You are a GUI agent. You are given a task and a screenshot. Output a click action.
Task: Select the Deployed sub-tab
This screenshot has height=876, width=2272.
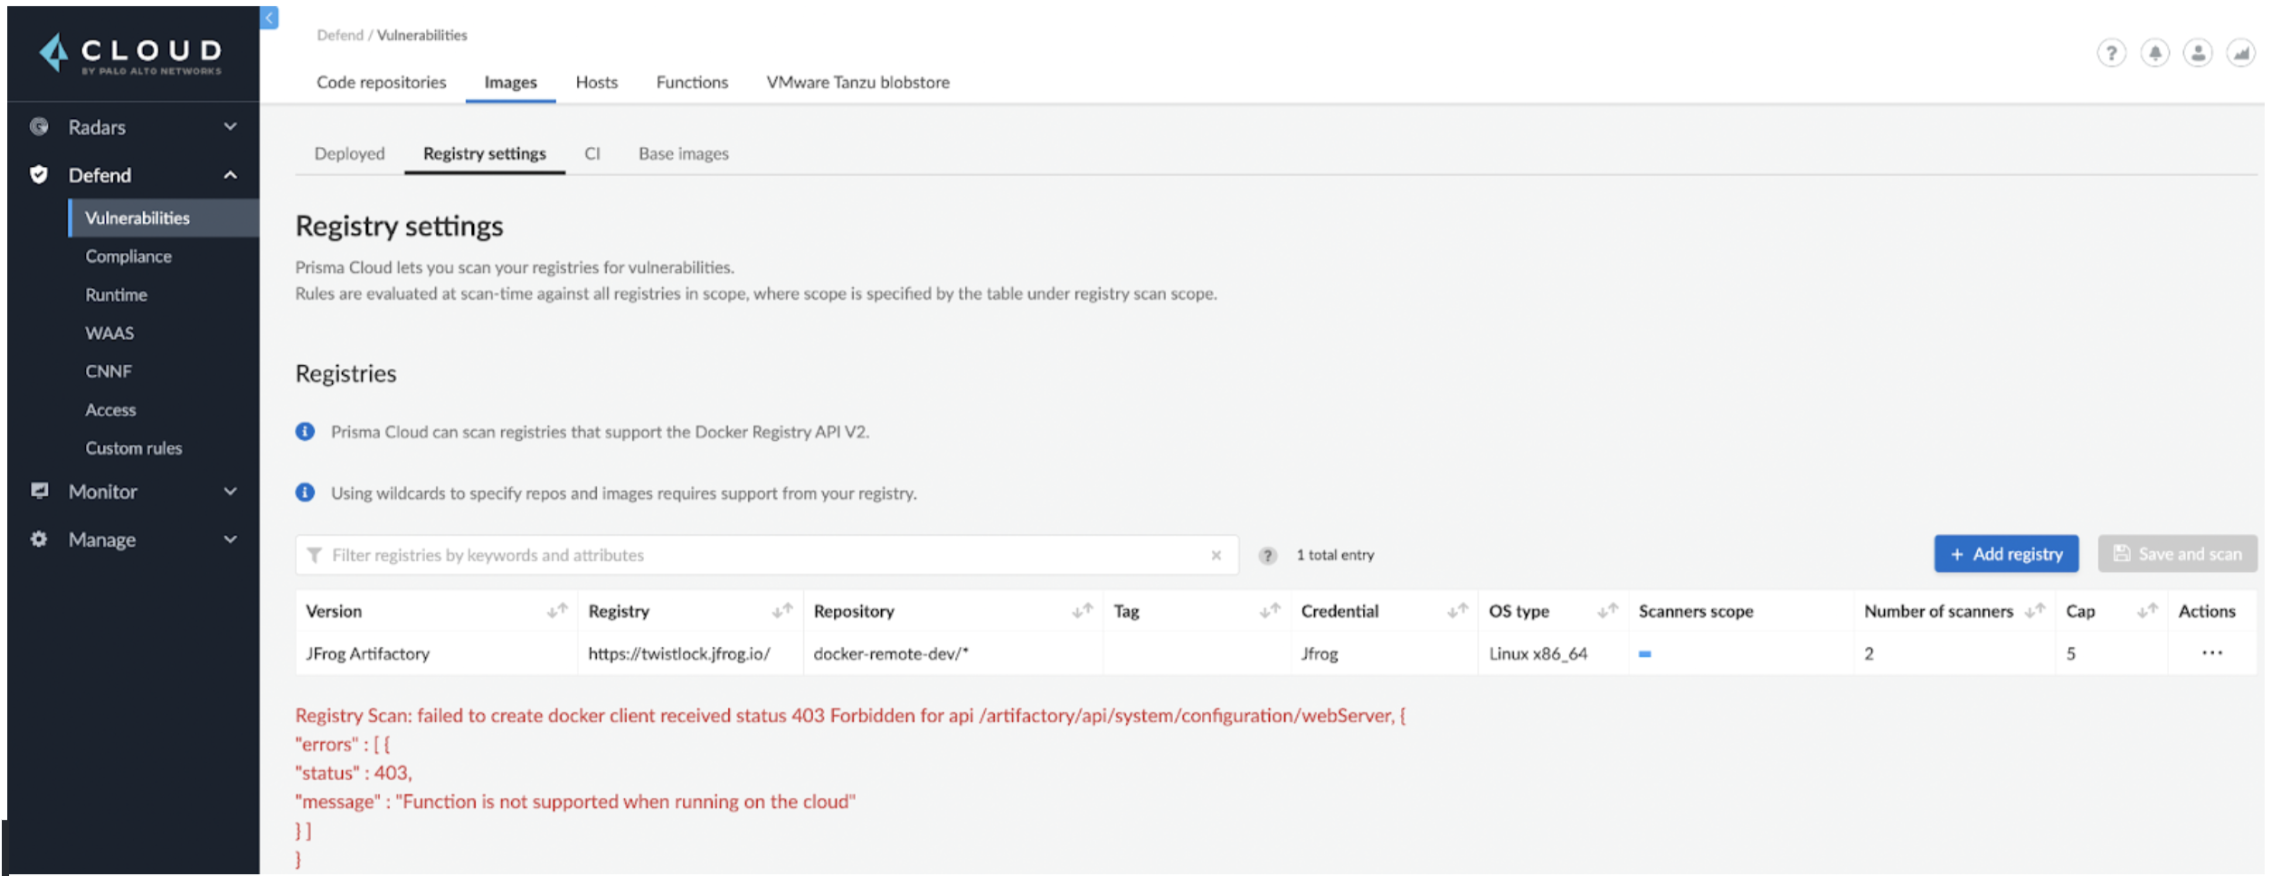click(349, 153)
